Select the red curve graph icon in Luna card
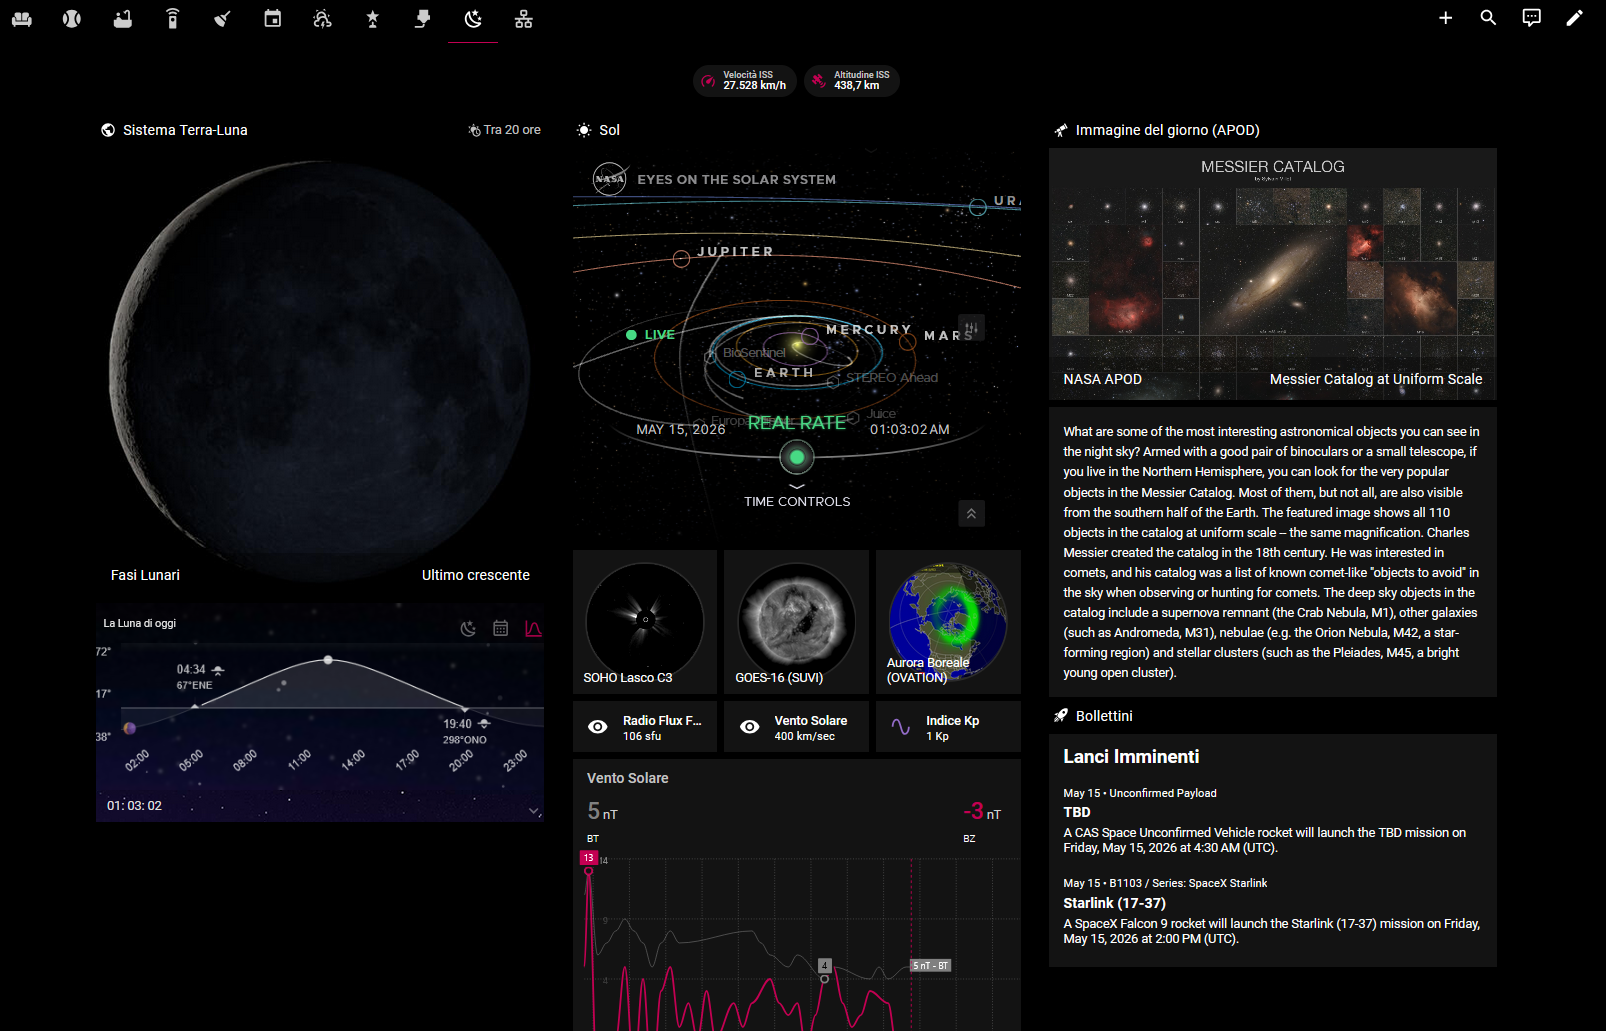1606x1031 pixels. (533, 629)
